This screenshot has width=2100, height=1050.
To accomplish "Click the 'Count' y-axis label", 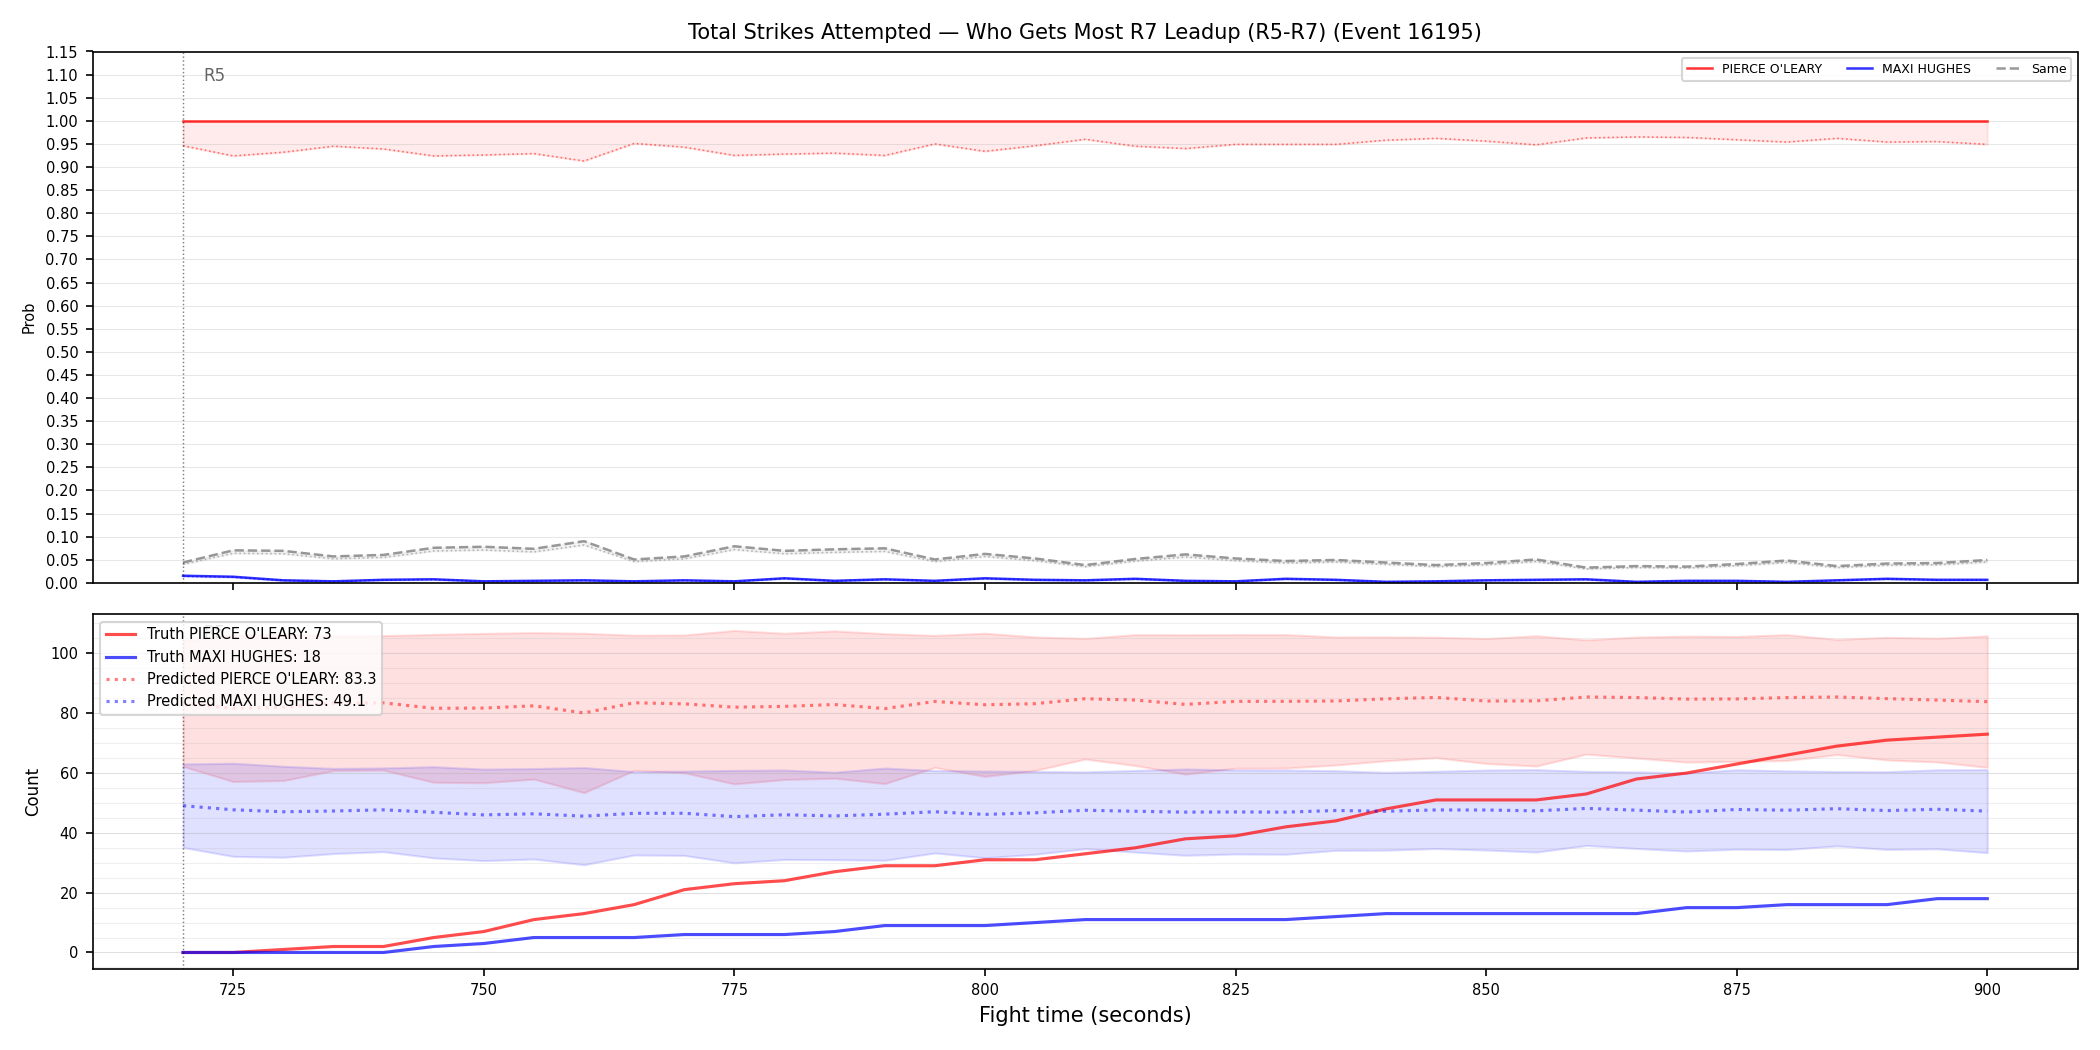I will (32, 792).
